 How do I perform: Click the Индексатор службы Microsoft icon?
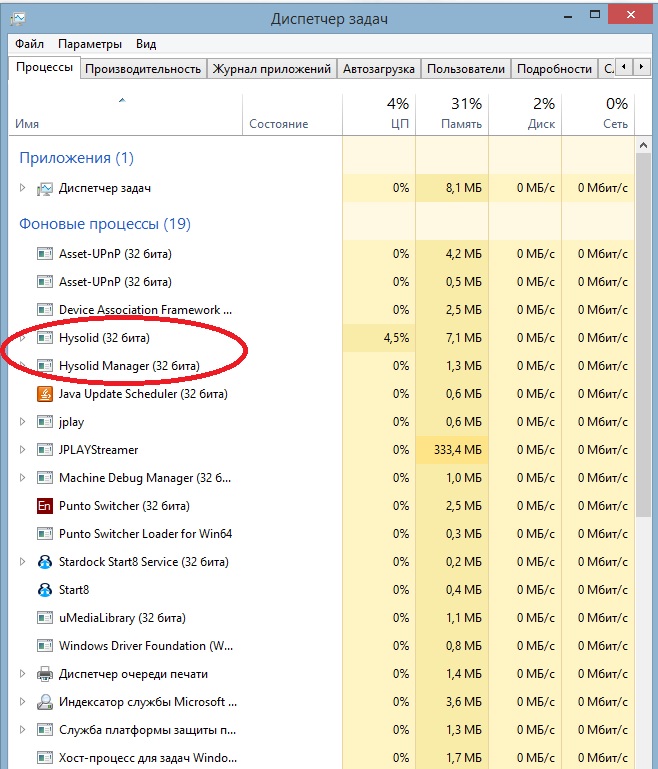click(45, 702)
